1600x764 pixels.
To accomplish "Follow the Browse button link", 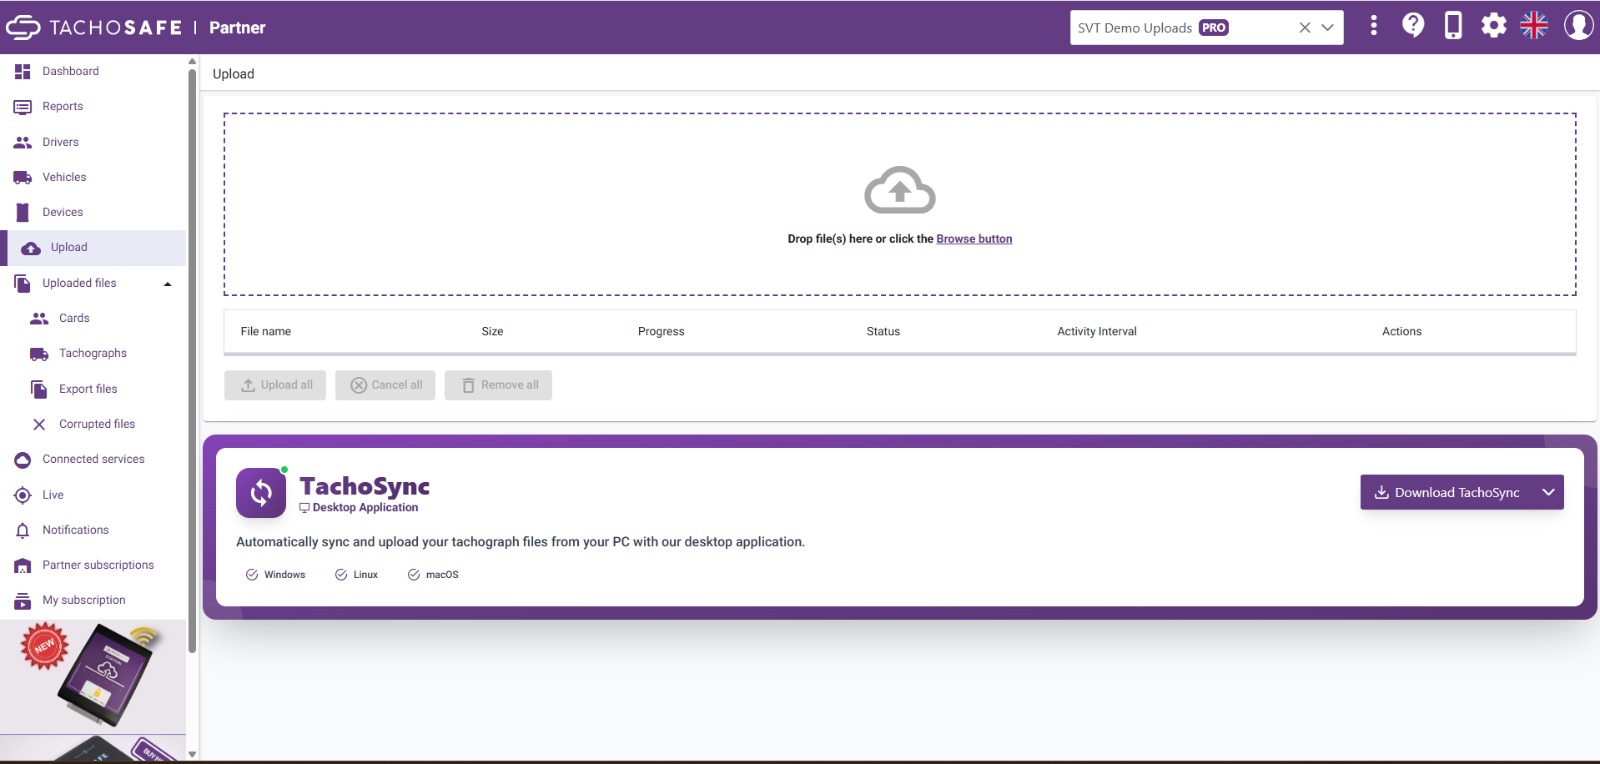I will (x=974, y=239).
